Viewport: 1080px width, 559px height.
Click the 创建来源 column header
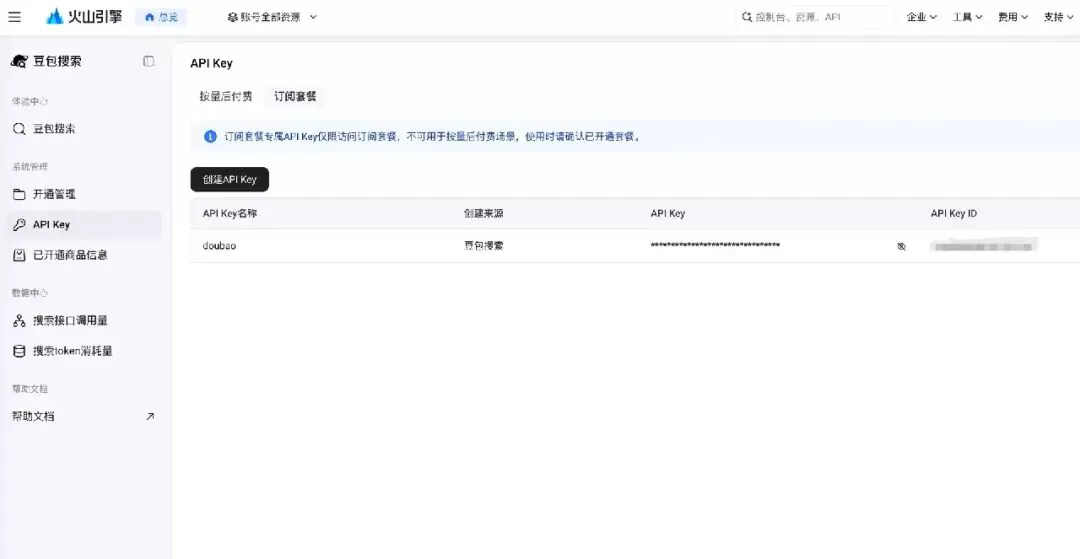click(484, 213)
